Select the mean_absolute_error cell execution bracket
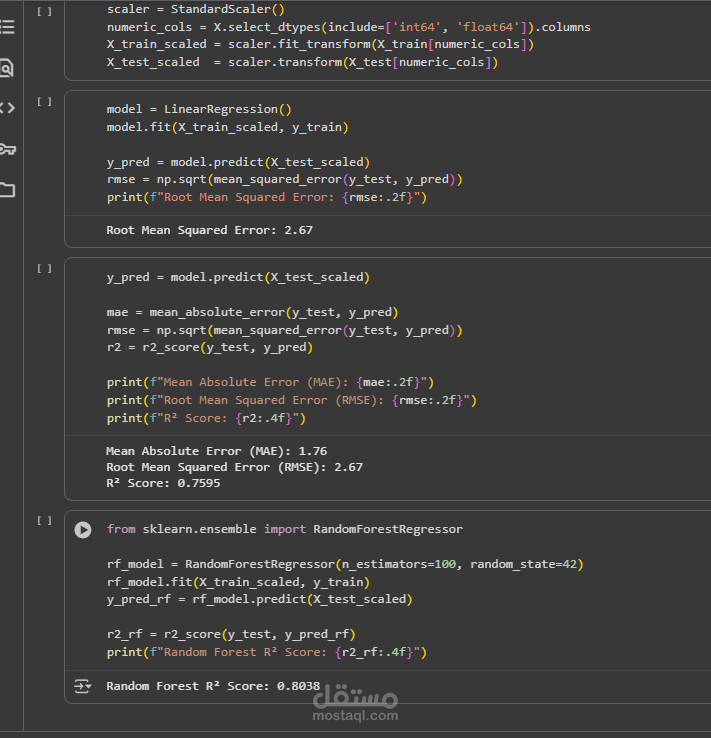Viewport: 711px width, 738px height. 44,269
